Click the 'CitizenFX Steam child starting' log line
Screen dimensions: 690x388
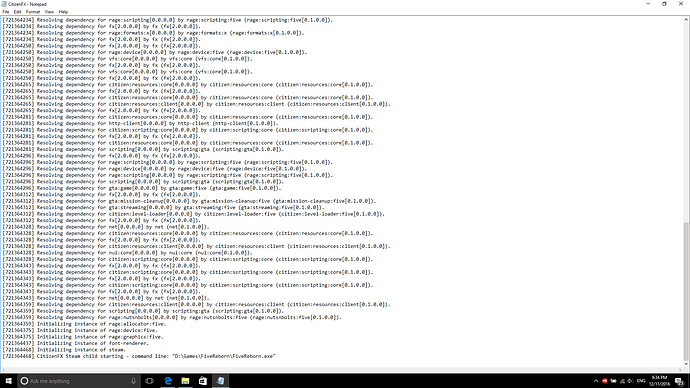tap(139, 356)
